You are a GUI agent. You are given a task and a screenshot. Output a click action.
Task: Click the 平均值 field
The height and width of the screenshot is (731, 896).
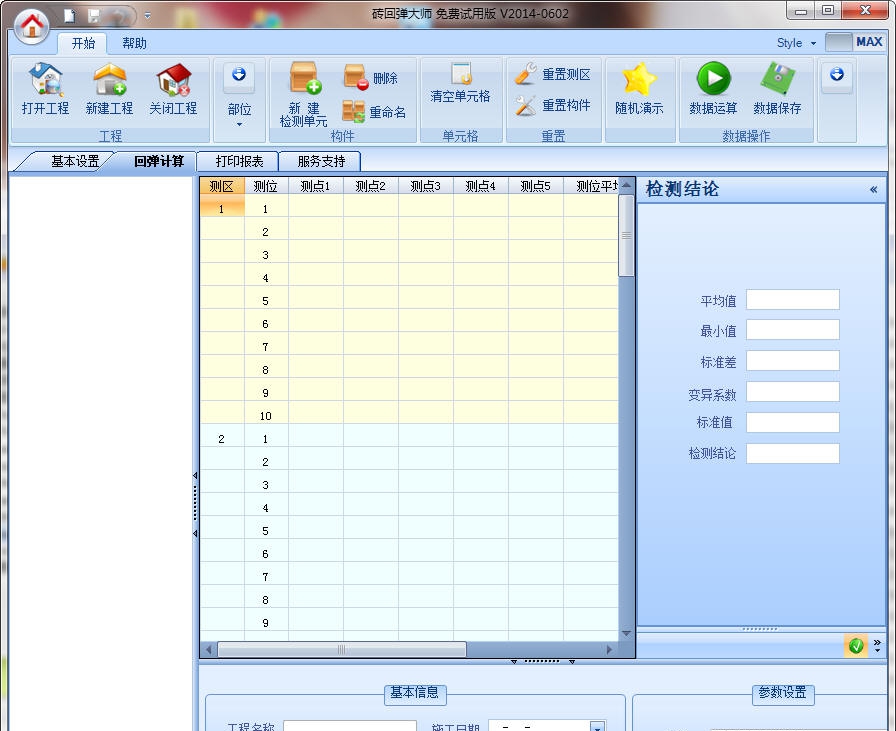[x=793, y=299]
